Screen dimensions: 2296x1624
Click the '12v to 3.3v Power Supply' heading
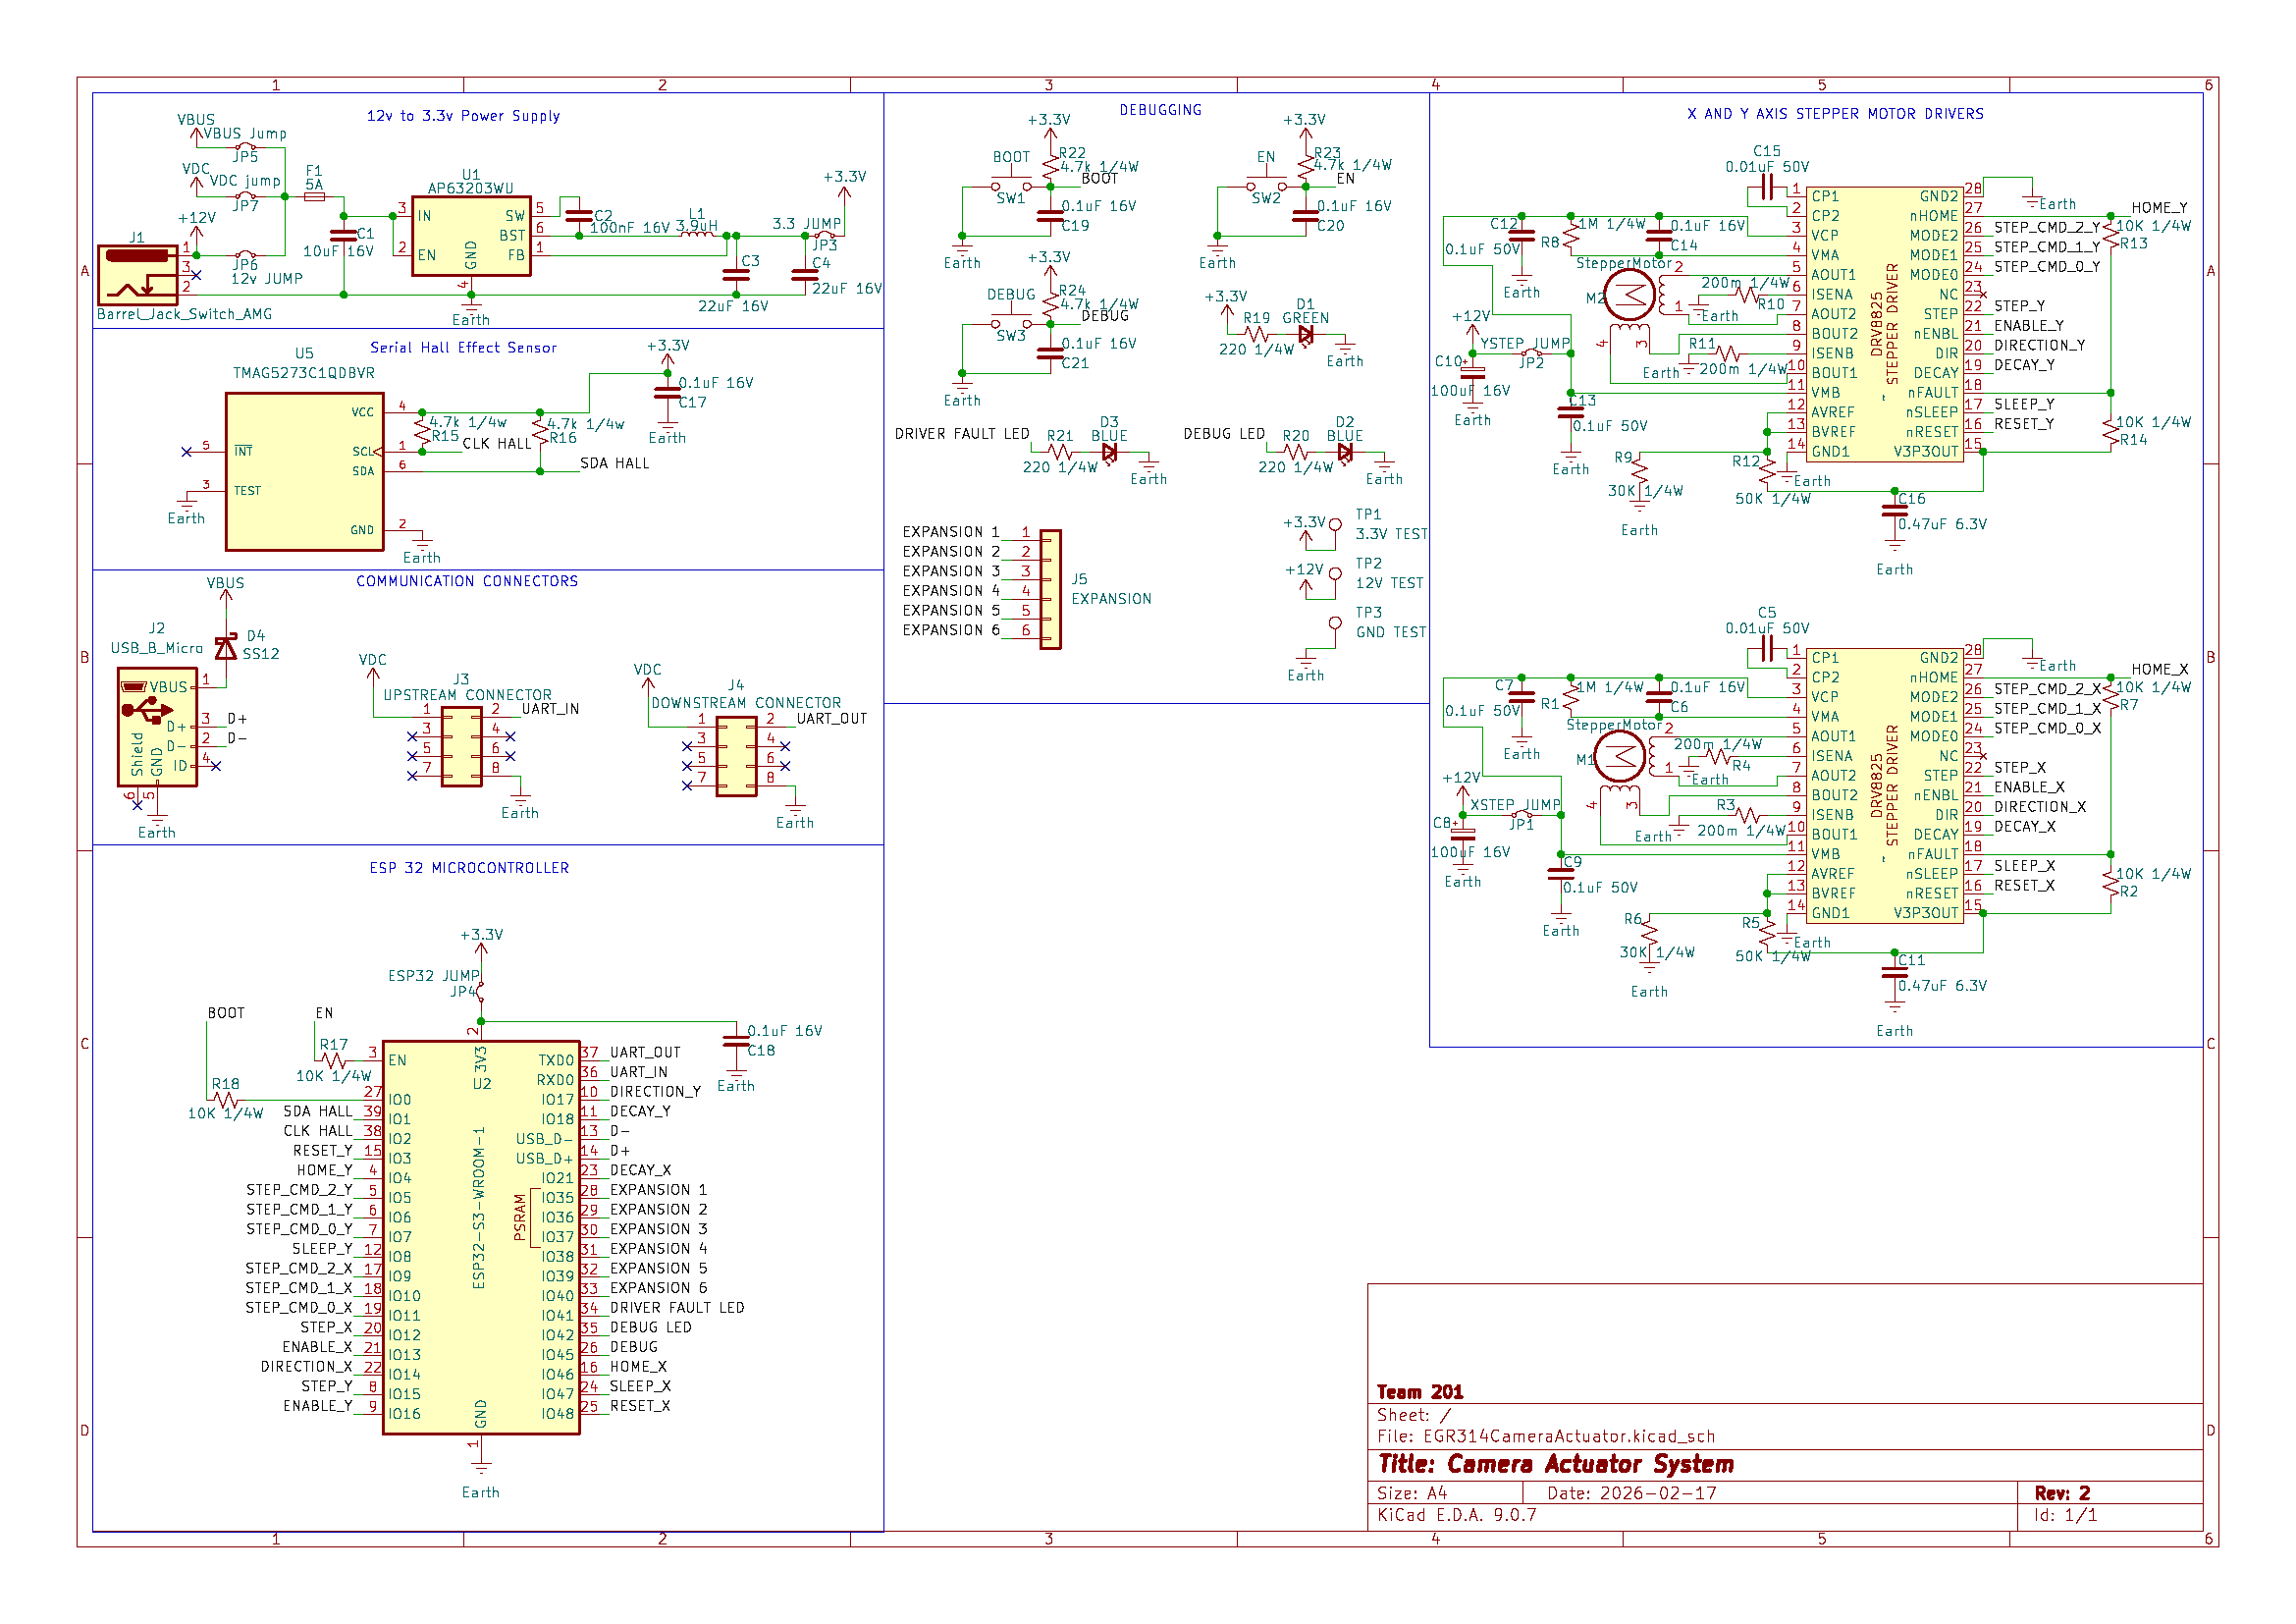[463, 116]
